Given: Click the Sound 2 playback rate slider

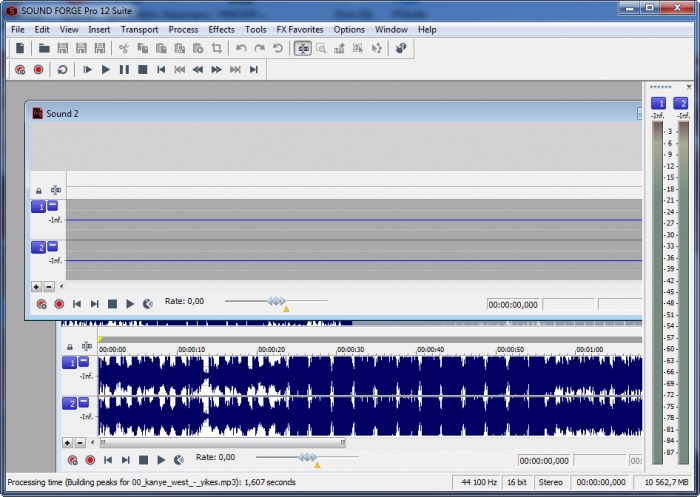Looking at the screenshot, I should 276,301.
